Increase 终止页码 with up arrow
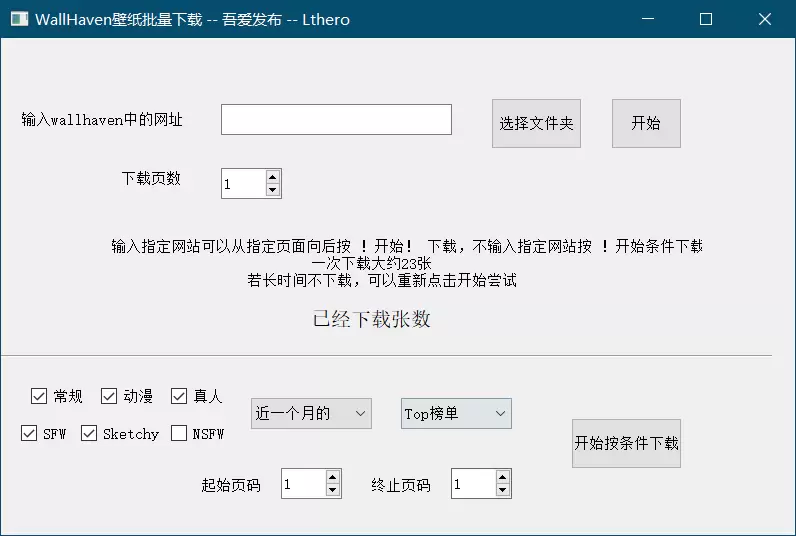 point(503,477)
